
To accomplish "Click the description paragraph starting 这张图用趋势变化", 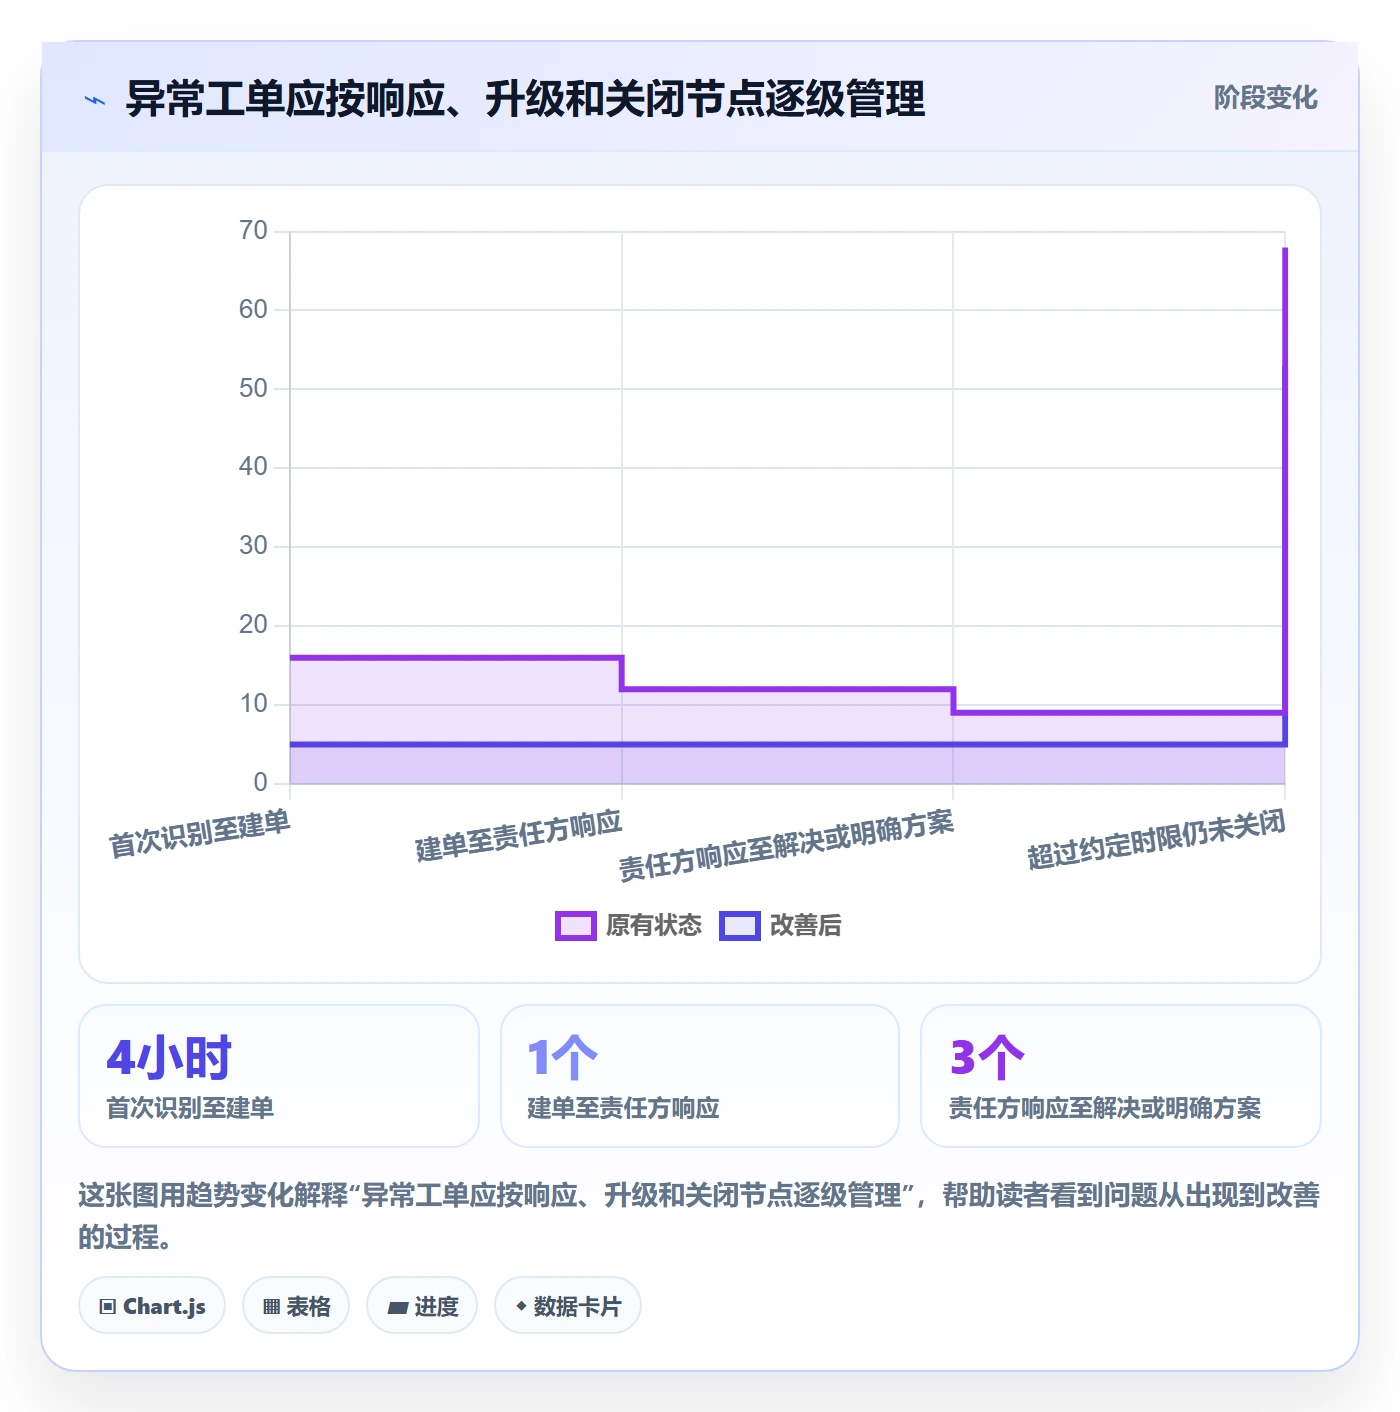I will 699,1216.
